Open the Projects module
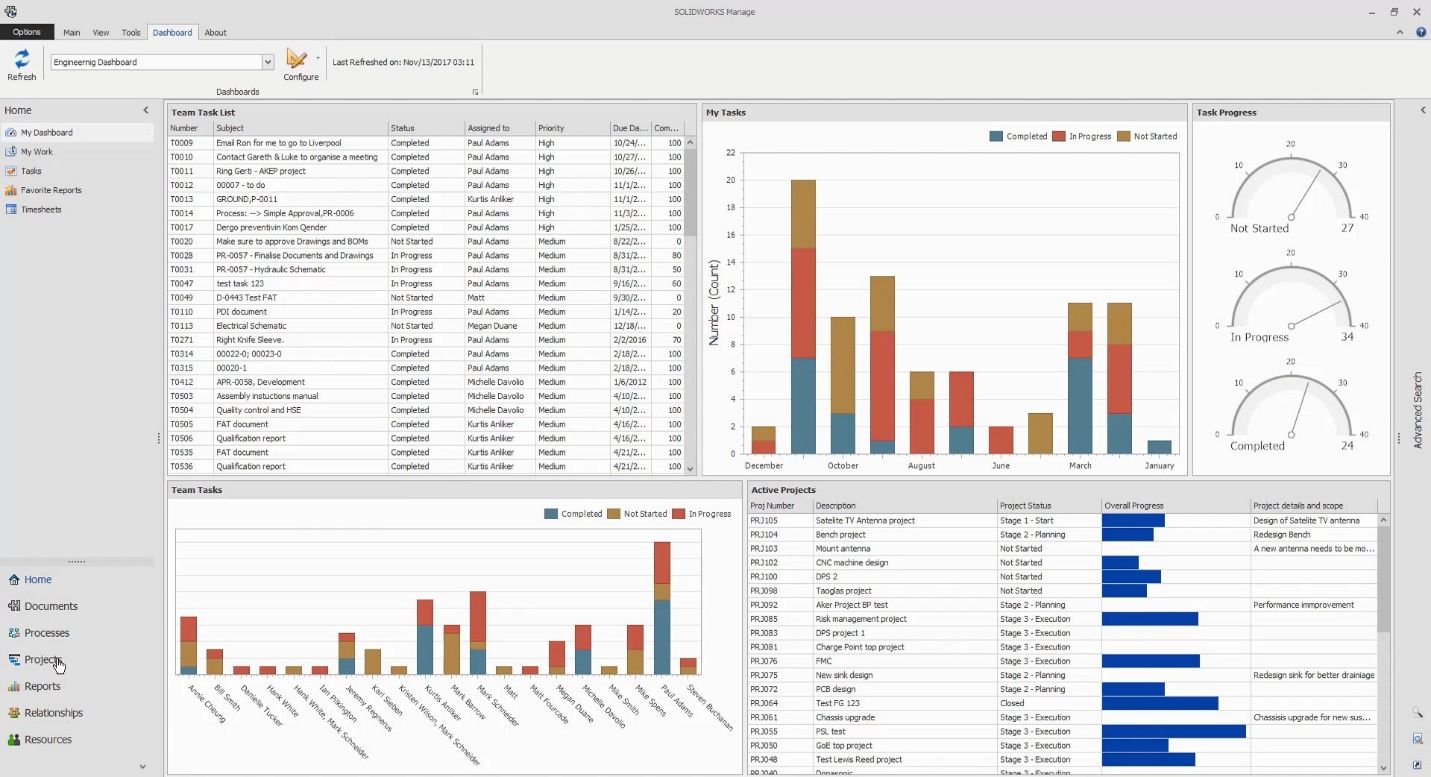1431x777 pixels. (43, 660)
